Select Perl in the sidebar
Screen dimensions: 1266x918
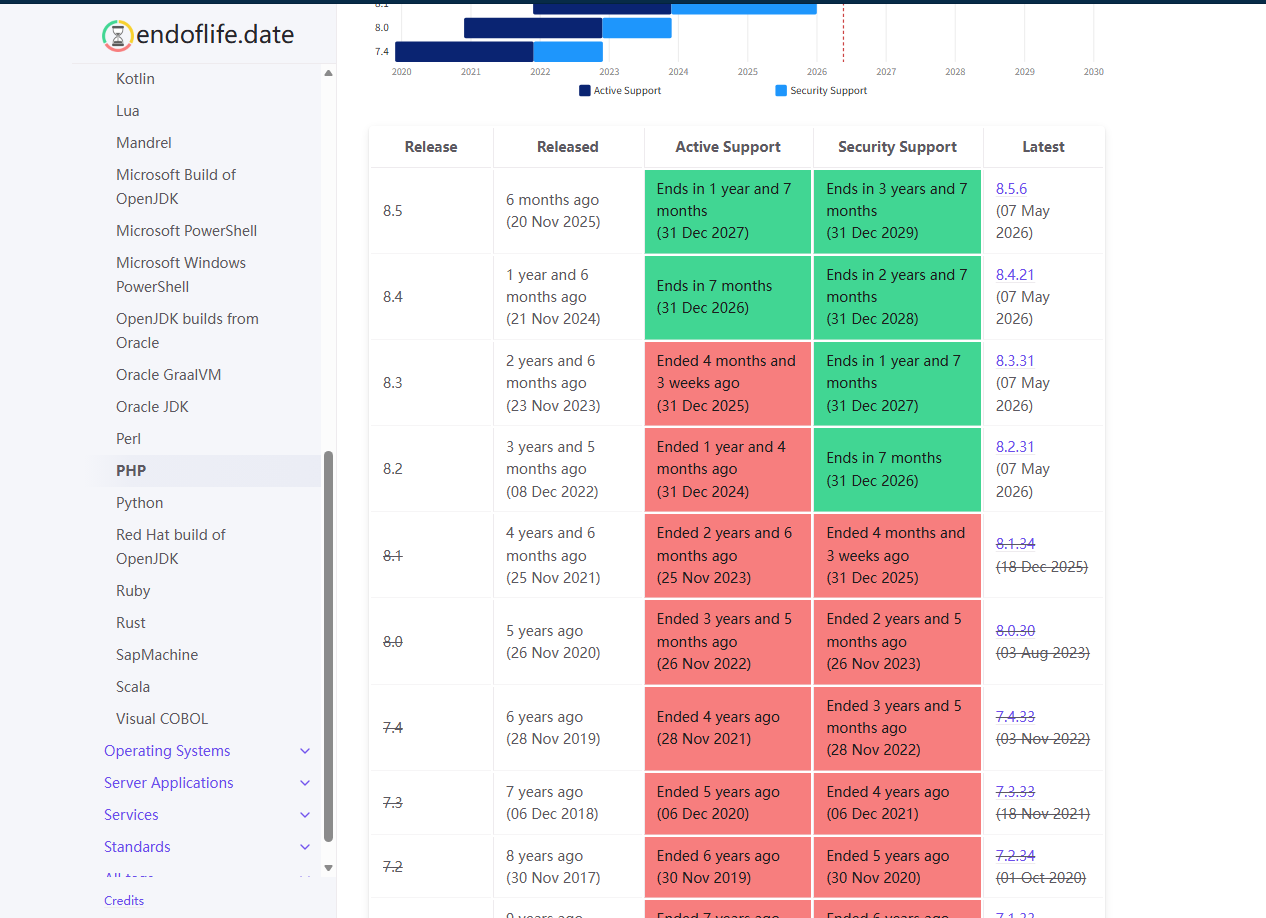[x=128, y=439]
